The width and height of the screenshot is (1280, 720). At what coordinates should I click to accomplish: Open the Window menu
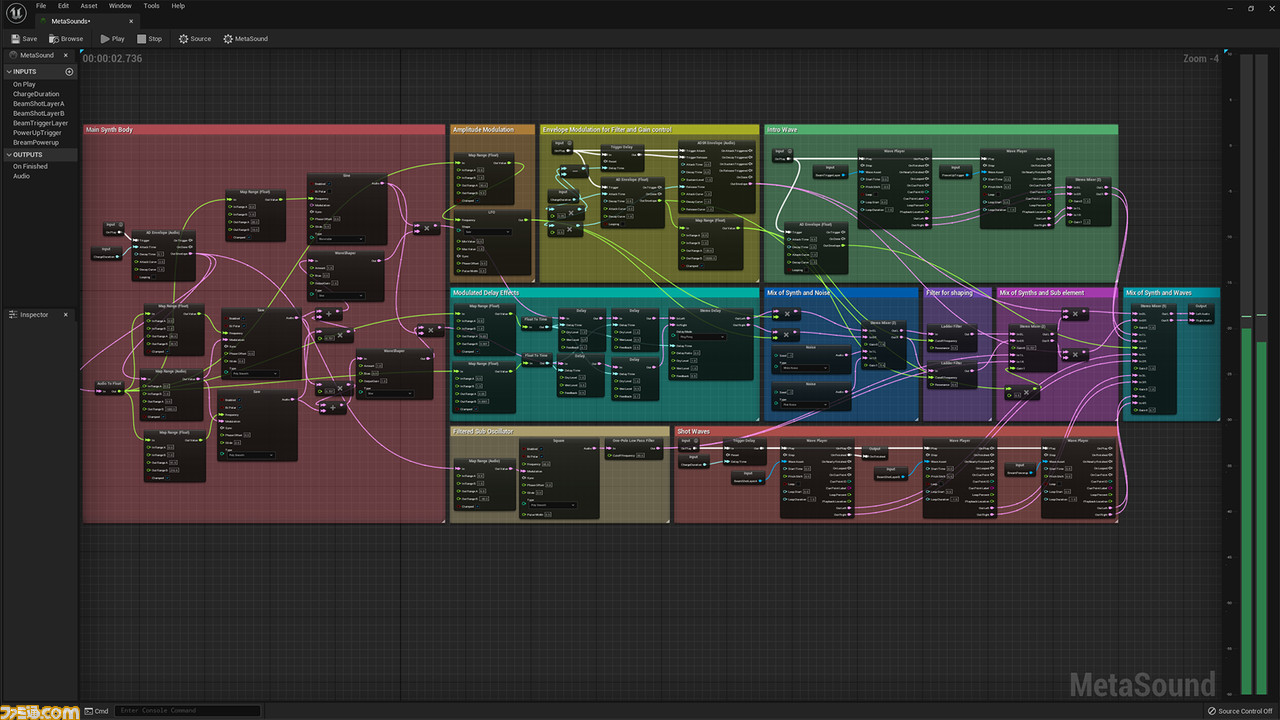tap(120, 6)
